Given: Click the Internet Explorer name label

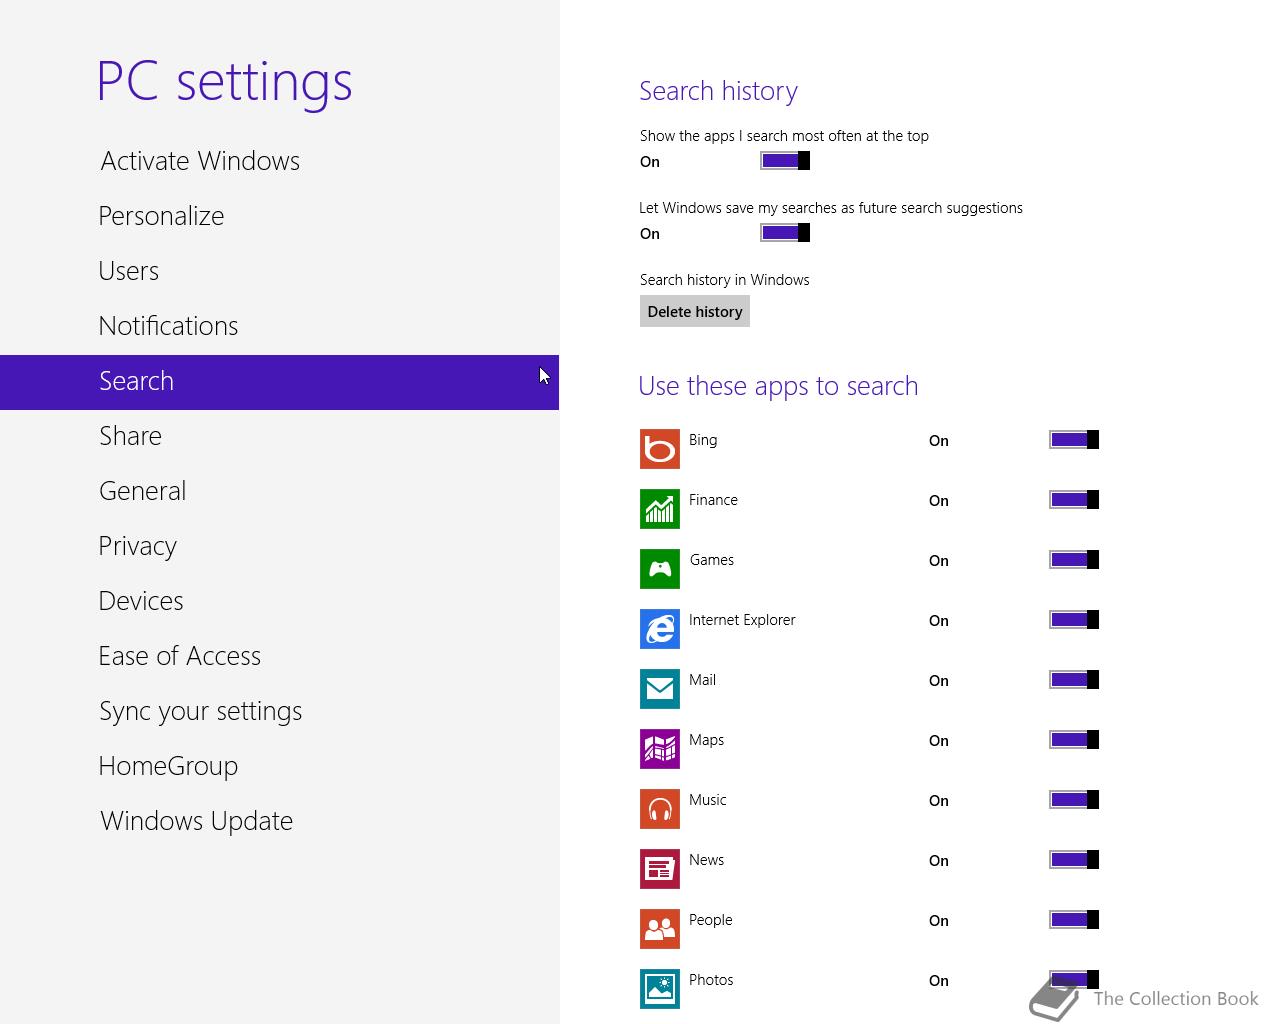Looking at the screenshot, I should tap(742, 620).
